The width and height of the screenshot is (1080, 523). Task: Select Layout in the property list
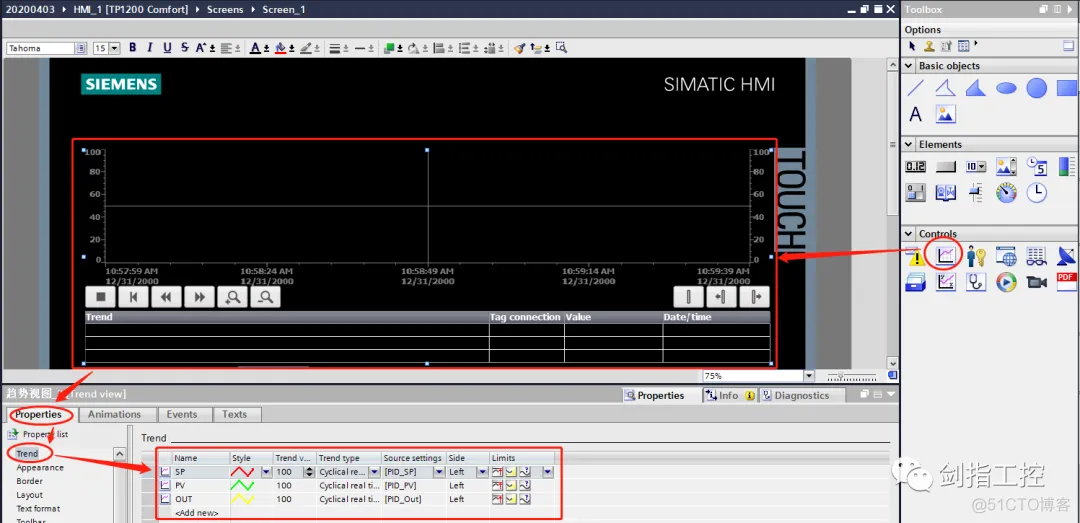[x=30, y=495]
